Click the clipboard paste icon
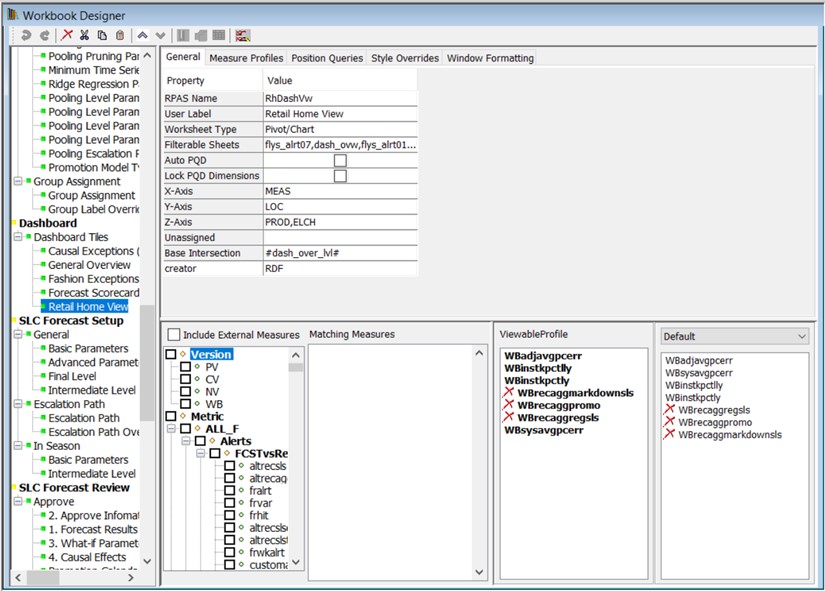The width and height of the screenshot is (825, 591). click(x=120, y=36)
